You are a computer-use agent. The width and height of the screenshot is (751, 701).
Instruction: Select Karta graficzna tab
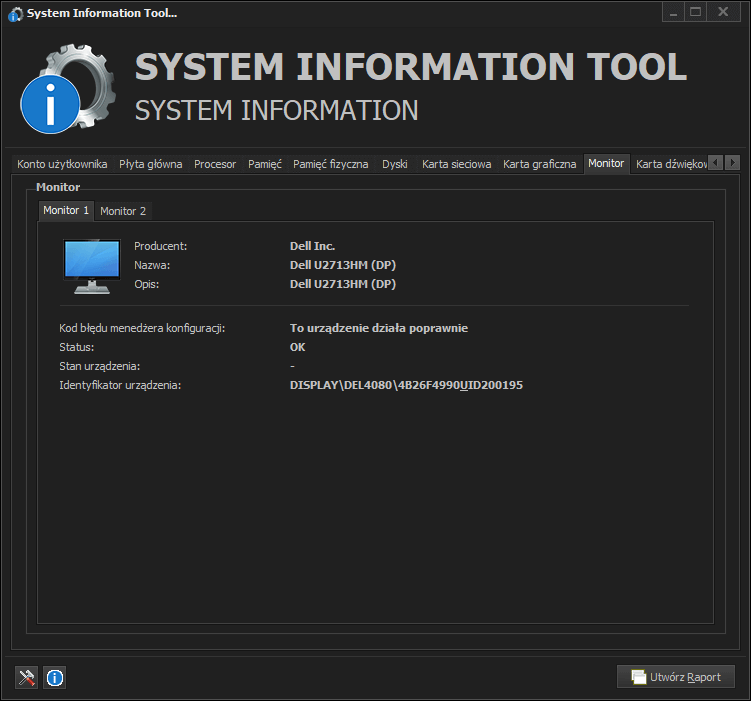(539, 164)
